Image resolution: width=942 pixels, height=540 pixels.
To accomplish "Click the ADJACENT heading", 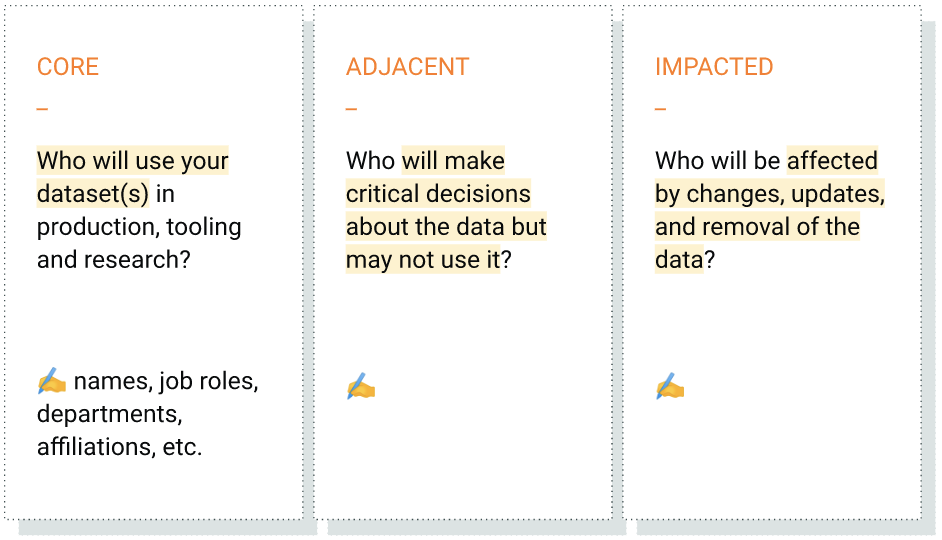I will point(407,67).
